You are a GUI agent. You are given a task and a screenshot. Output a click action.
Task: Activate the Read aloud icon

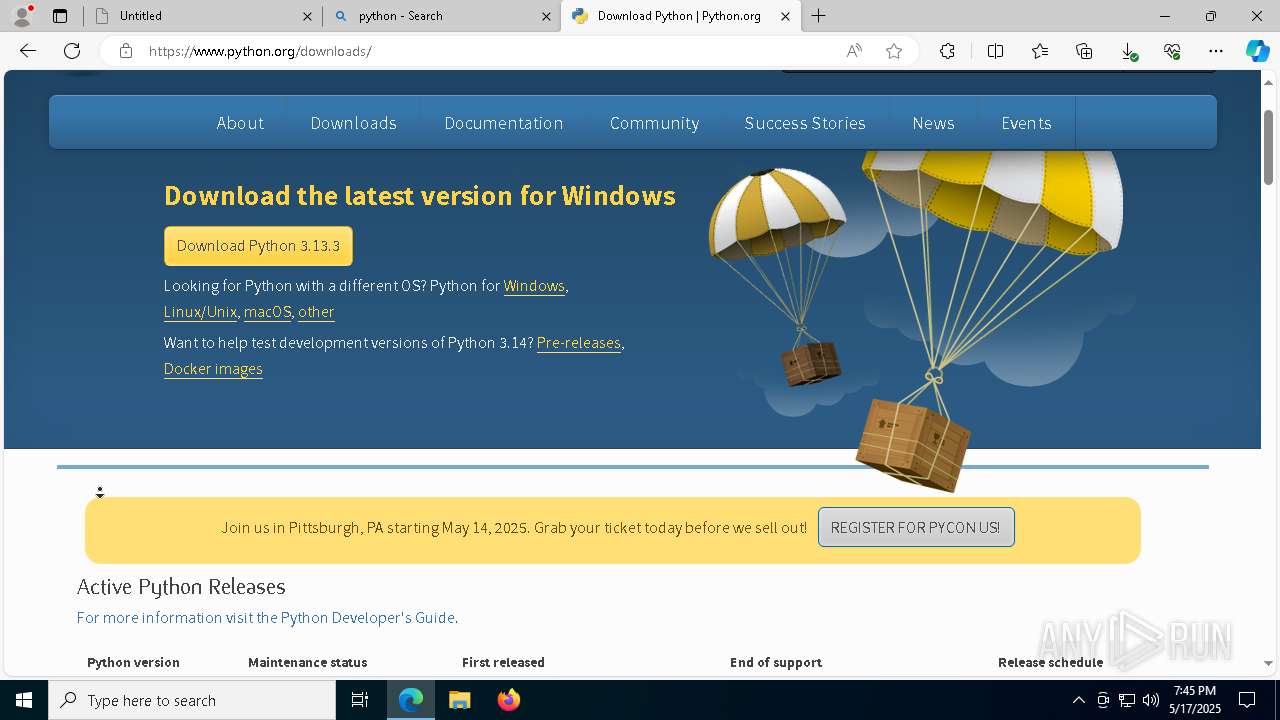[x=854, y=51]
